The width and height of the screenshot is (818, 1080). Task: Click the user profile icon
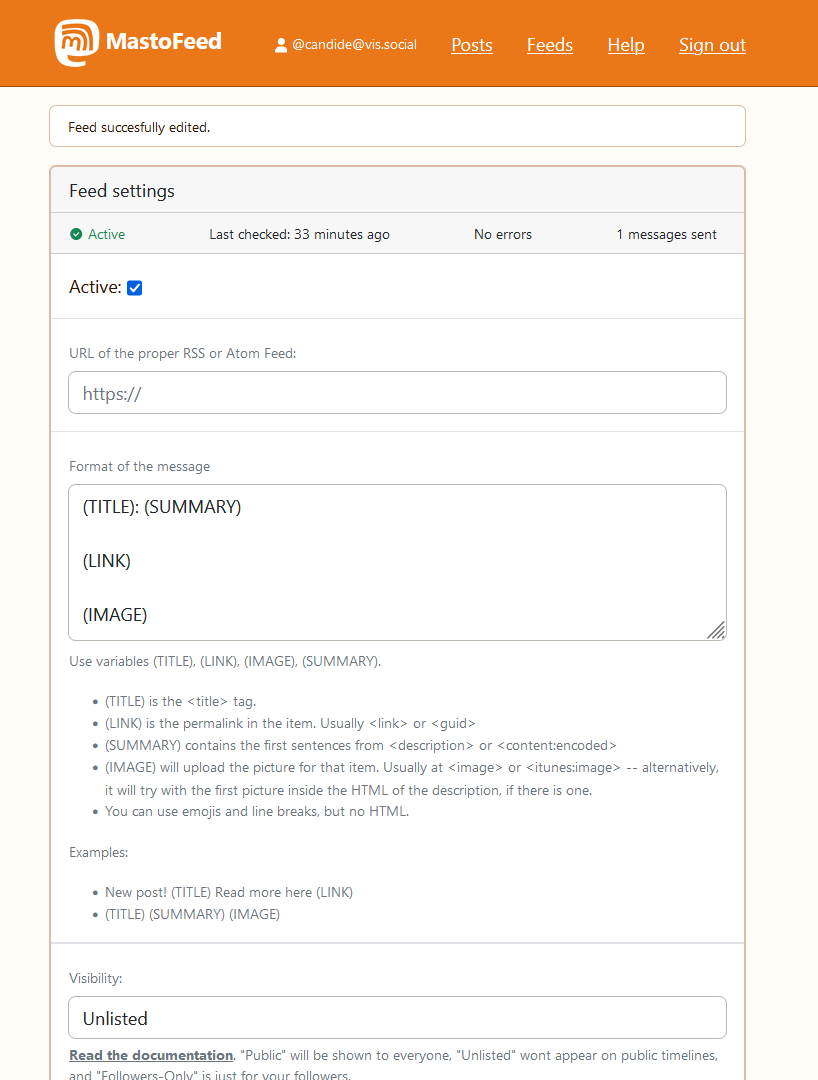(281, 45)
